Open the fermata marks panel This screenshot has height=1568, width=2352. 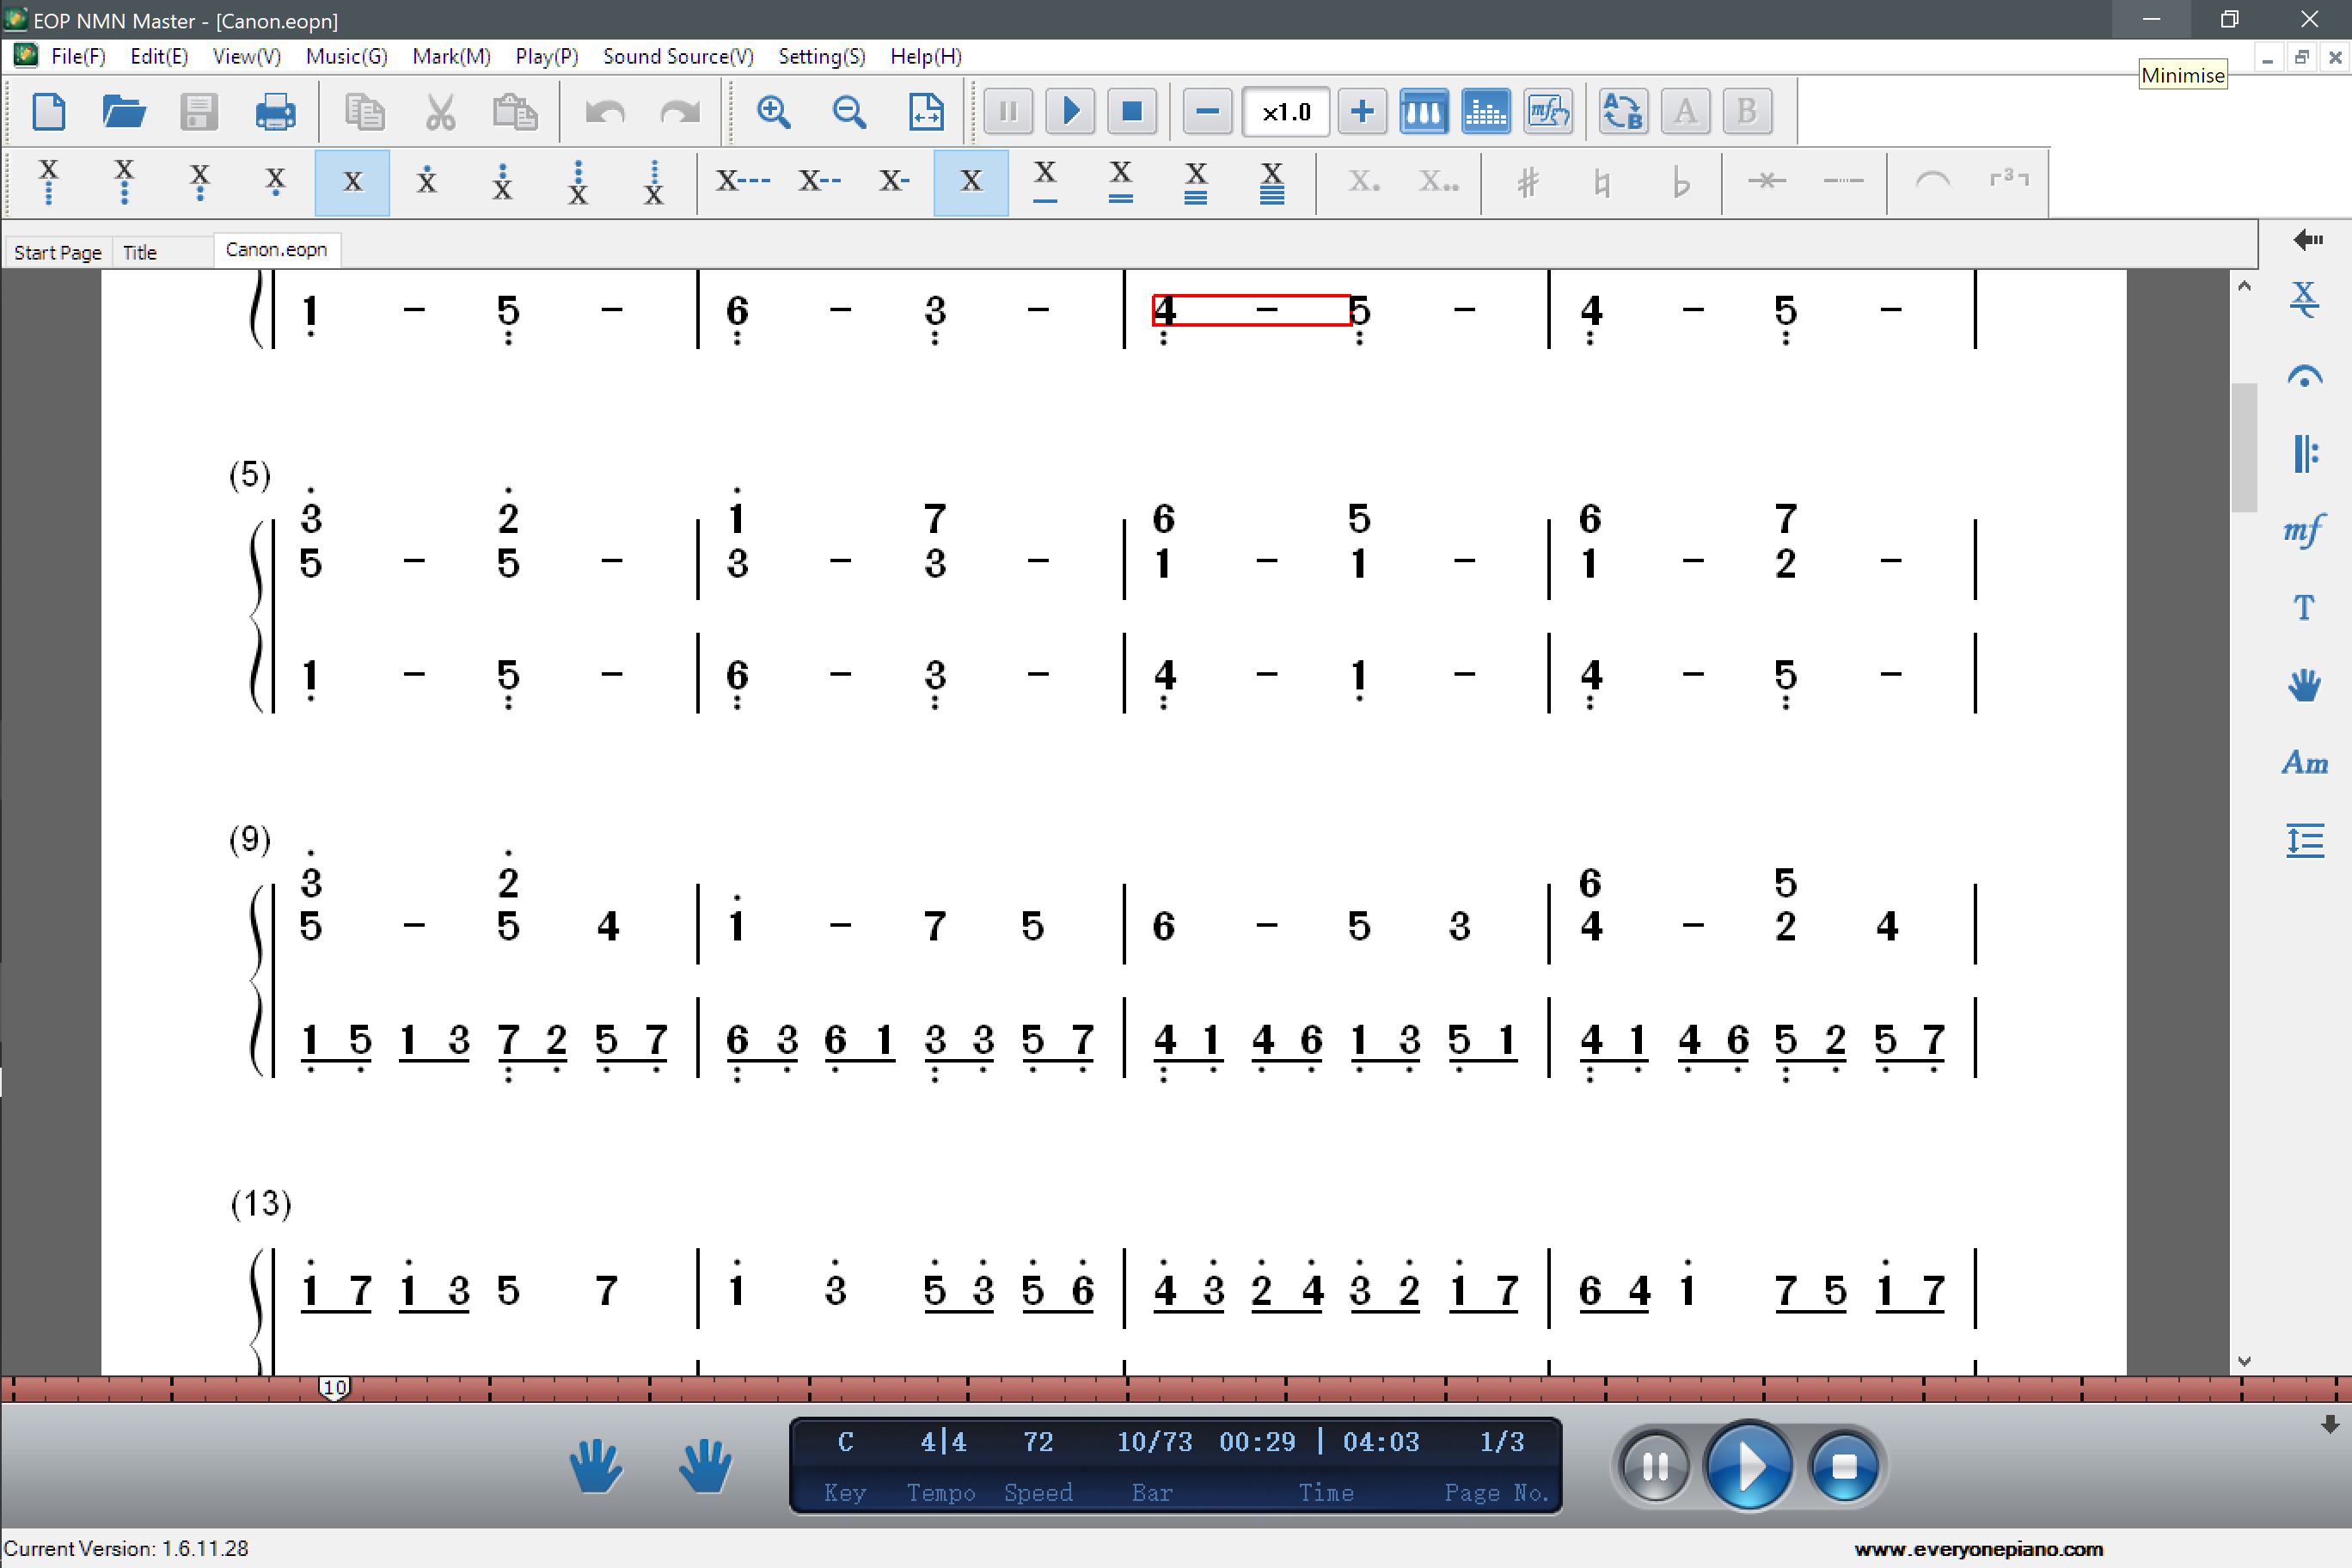point(2304,376)
